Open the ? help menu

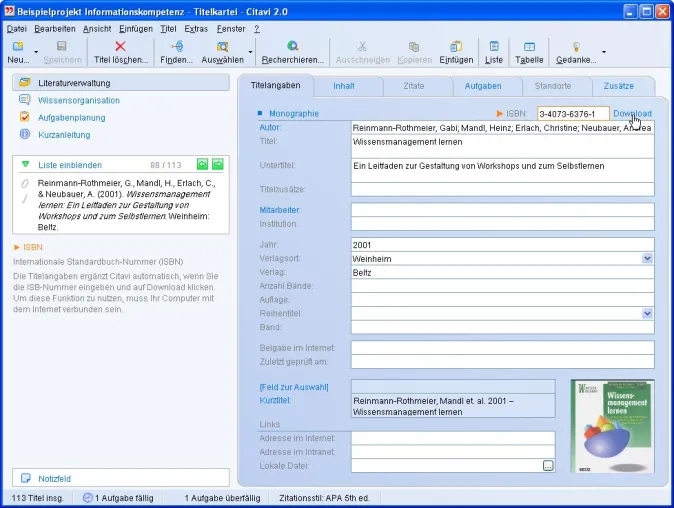(x=257, y=29)
